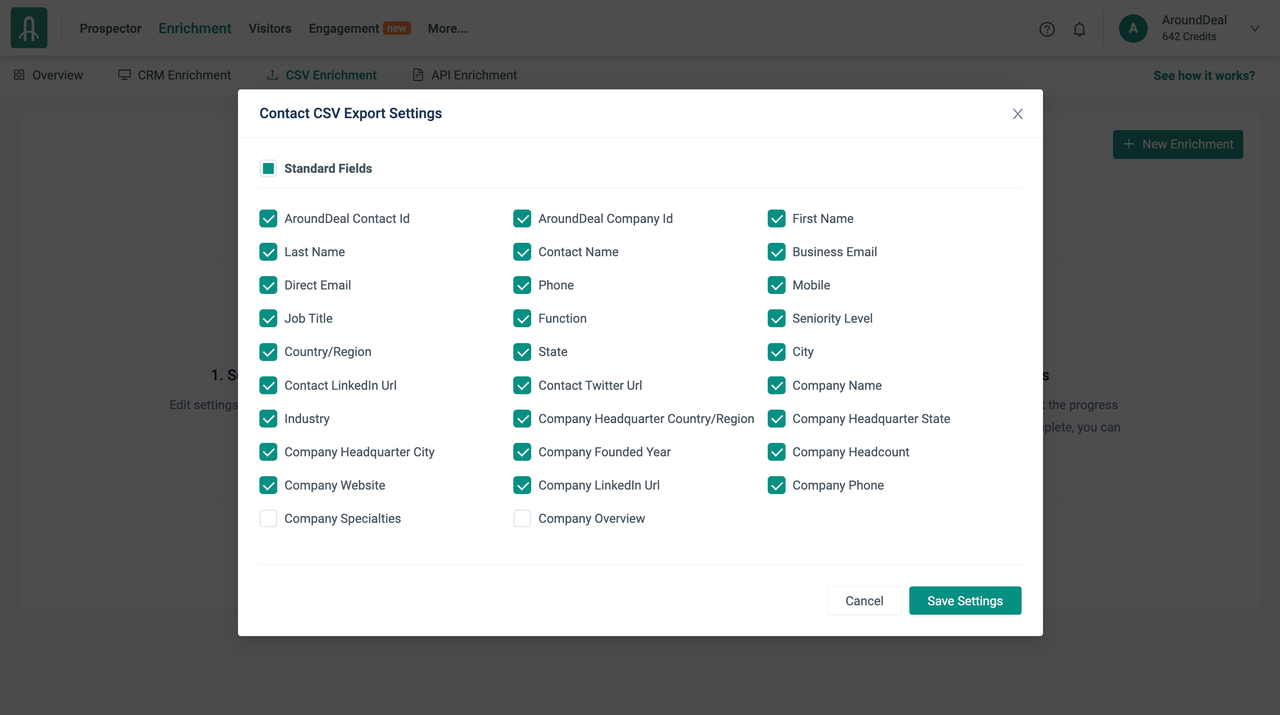1280x715 pixels.
Task: Open the More... navigation menu
Action: pos(447,29)
